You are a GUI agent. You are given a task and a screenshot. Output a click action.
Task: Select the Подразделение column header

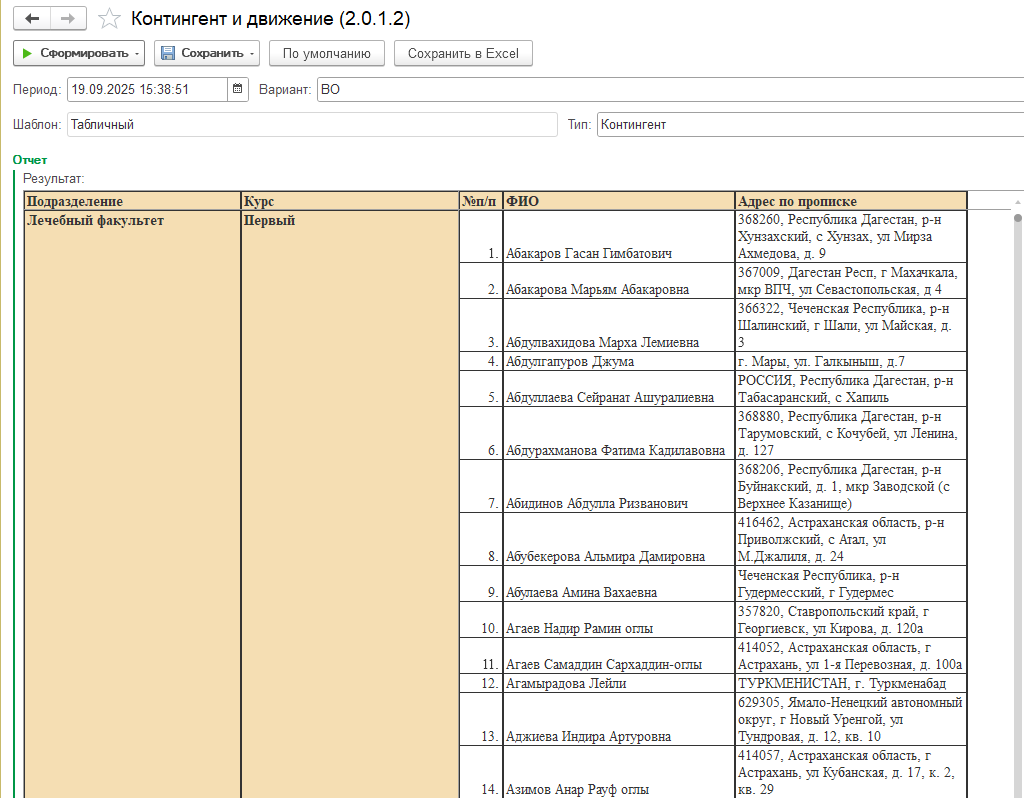point(132,201)
